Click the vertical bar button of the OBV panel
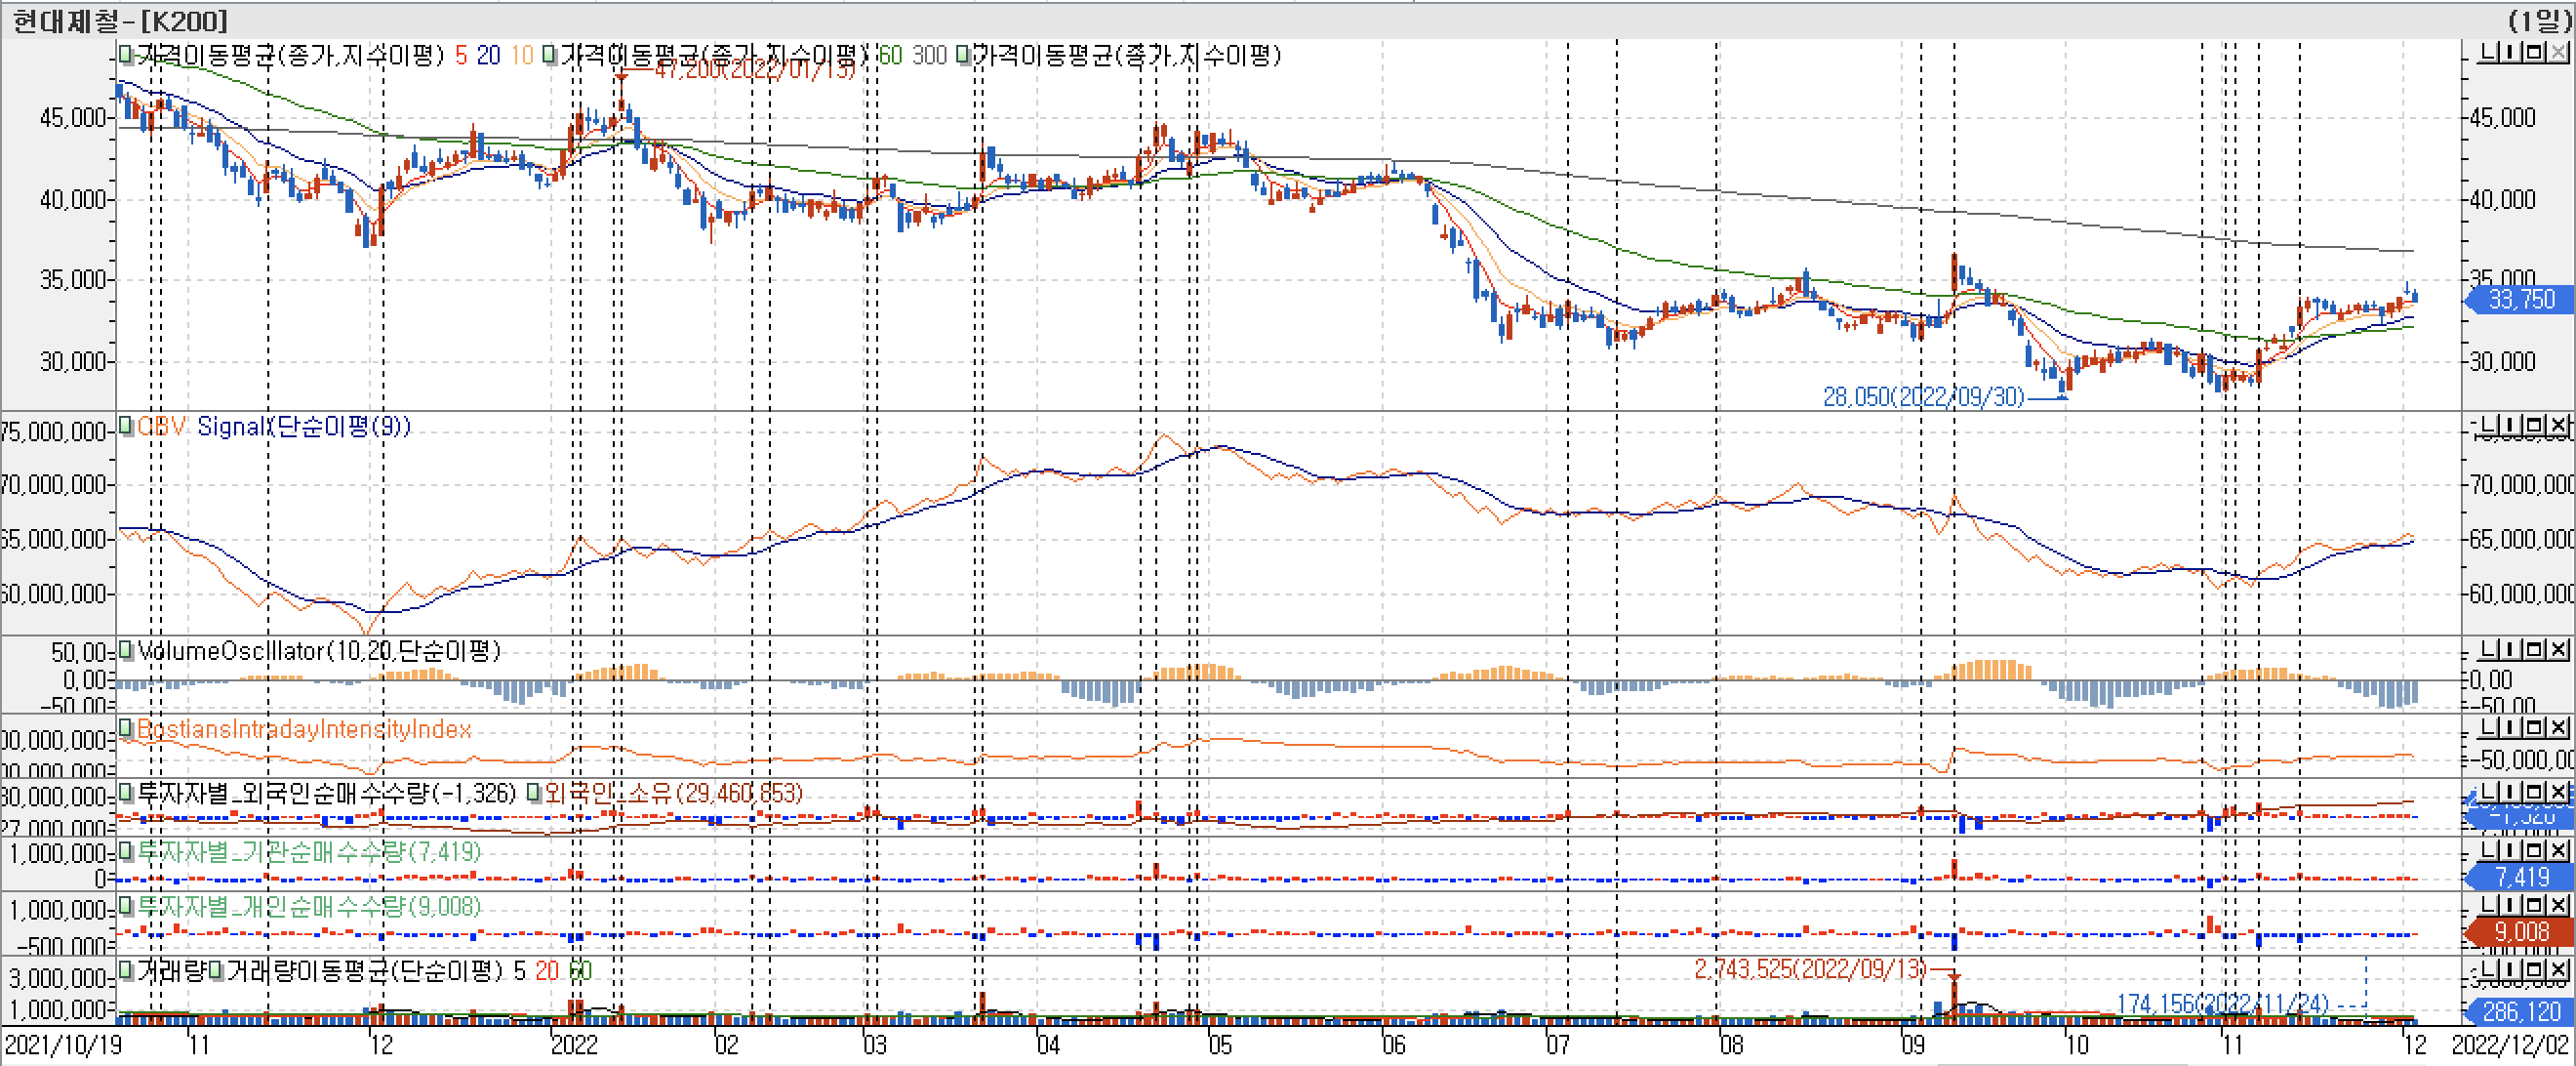This screenshot has height=1066, width=2576. (2513, 426)
